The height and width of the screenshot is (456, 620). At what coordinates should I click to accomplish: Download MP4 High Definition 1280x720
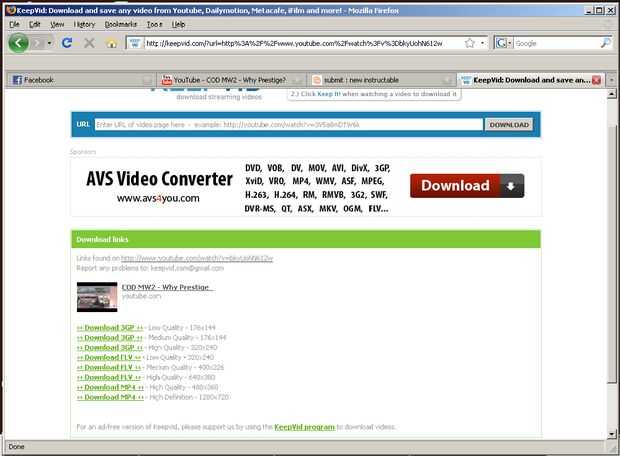(x=110, y=397)
